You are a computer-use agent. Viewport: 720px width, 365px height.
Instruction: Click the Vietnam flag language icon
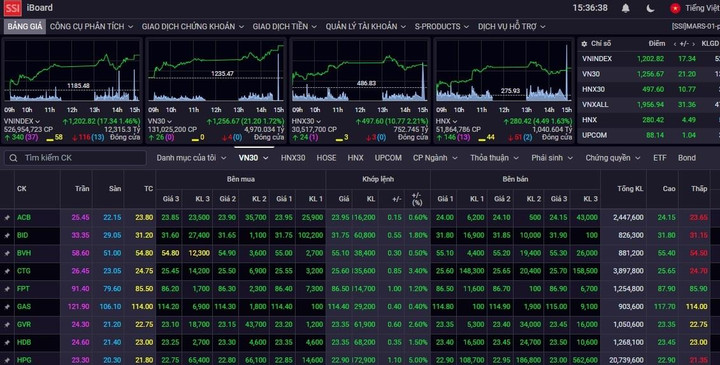675,8
